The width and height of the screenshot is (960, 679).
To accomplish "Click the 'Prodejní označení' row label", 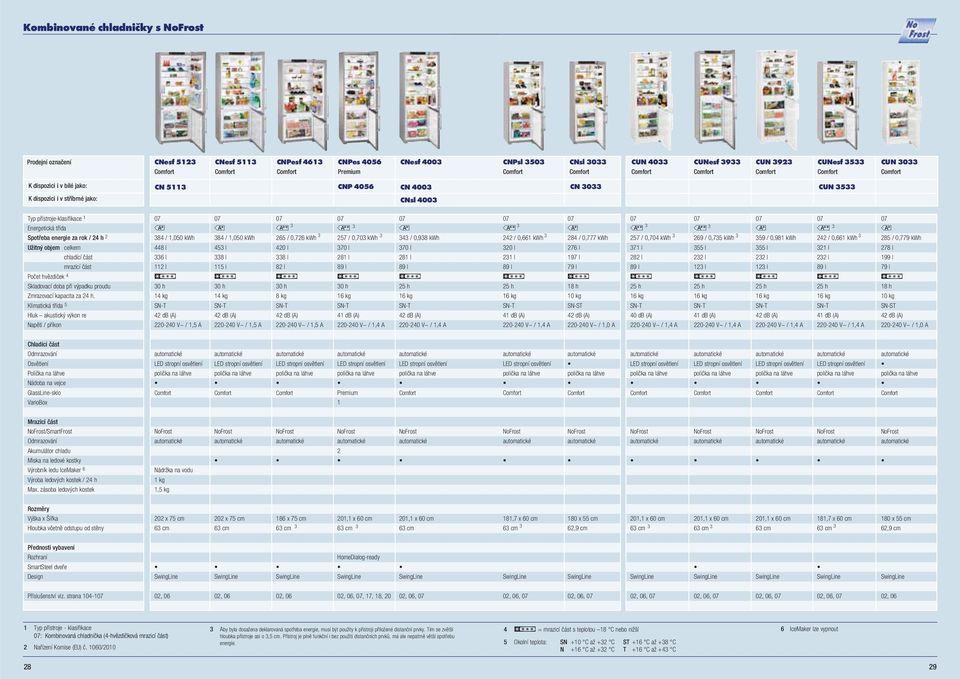I will (x=49, y=162).
